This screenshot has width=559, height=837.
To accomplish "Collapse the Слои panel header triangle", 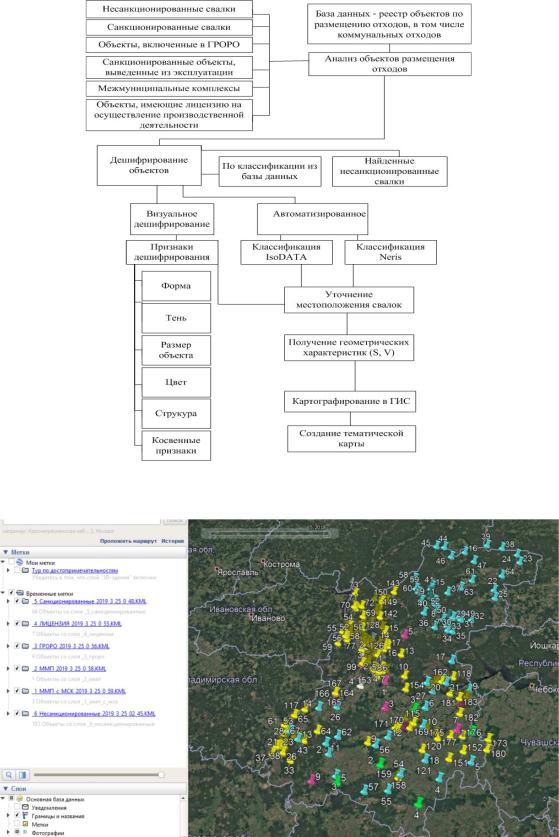I will (x=5, y=788).
